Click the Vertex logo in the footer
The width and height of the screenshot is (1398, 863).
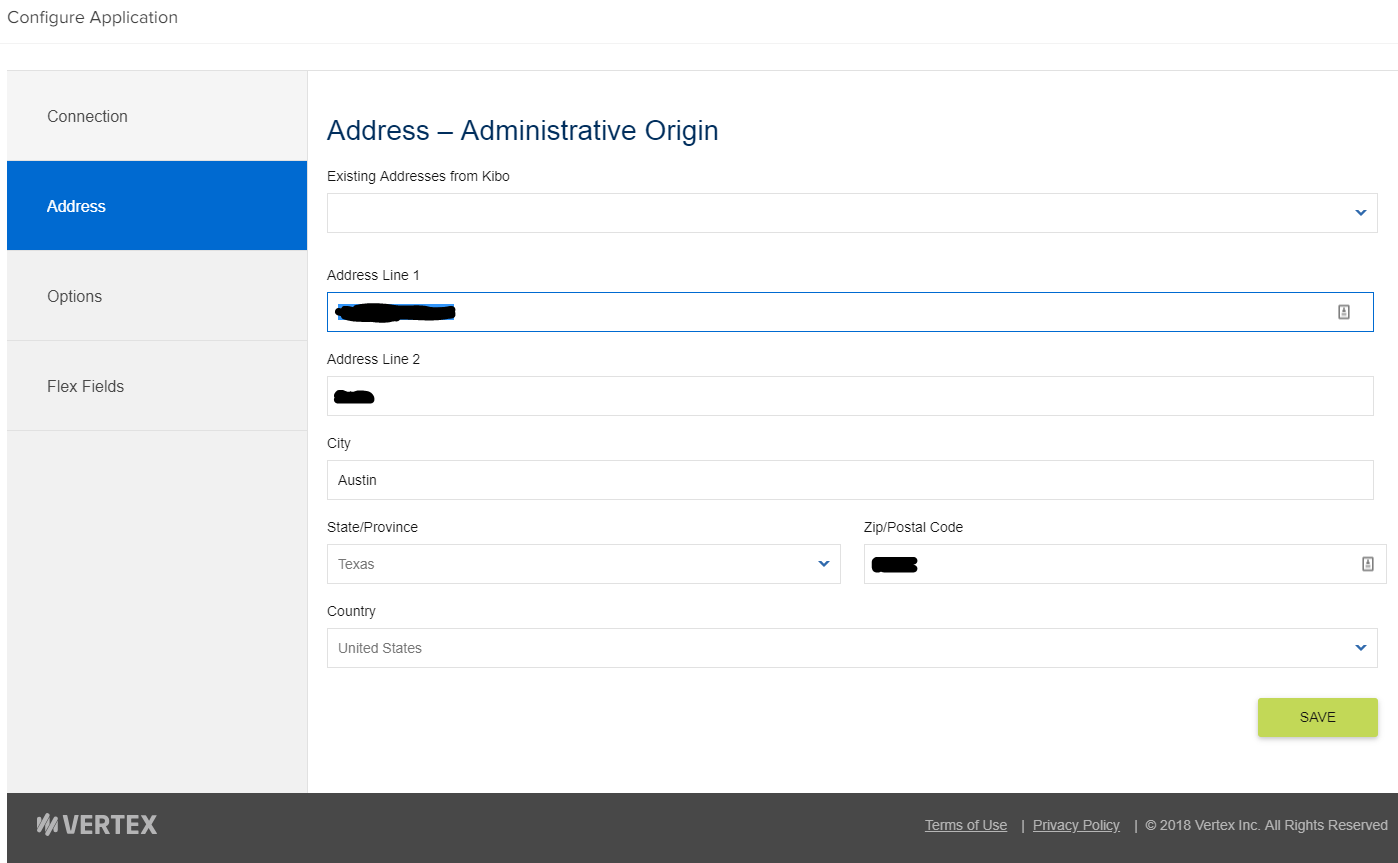(96, 823)
